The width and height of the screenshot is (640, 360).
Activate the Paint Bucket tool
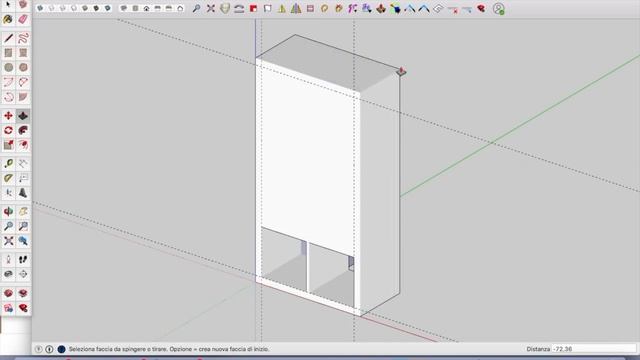click(x=8, y=19)
